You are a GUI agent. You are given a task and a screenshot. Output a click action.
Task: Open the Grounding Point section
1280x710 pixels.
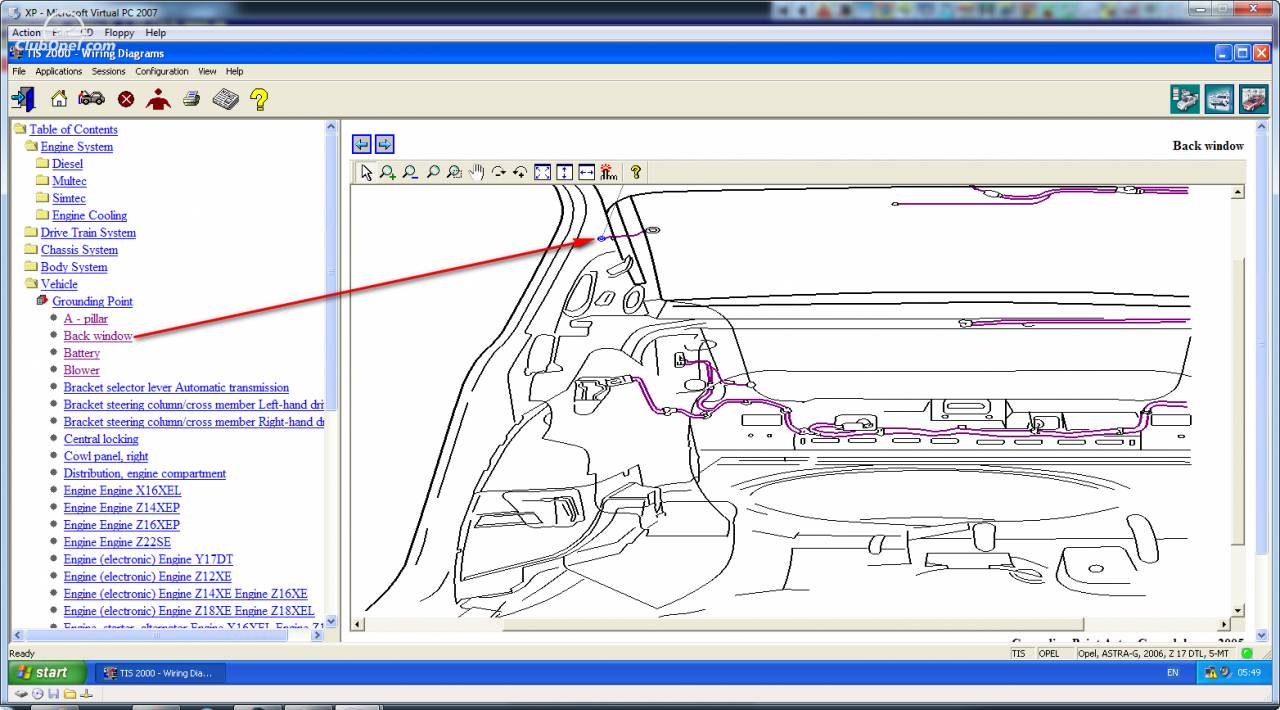point(92,301)
